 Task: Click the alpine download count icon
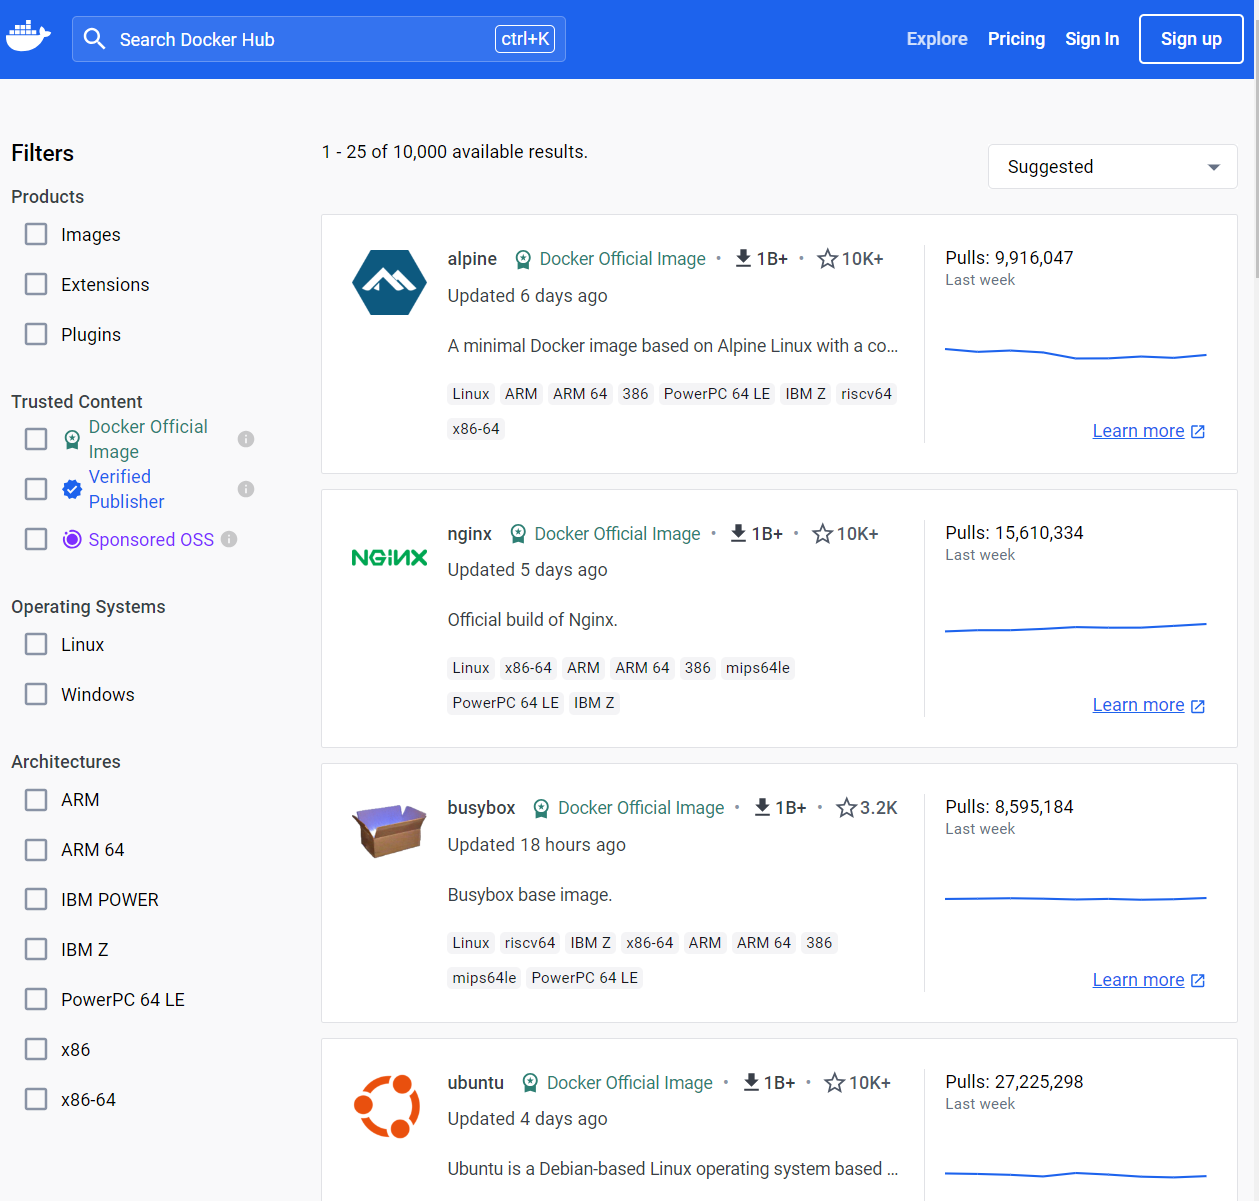[x=743, y=258]
